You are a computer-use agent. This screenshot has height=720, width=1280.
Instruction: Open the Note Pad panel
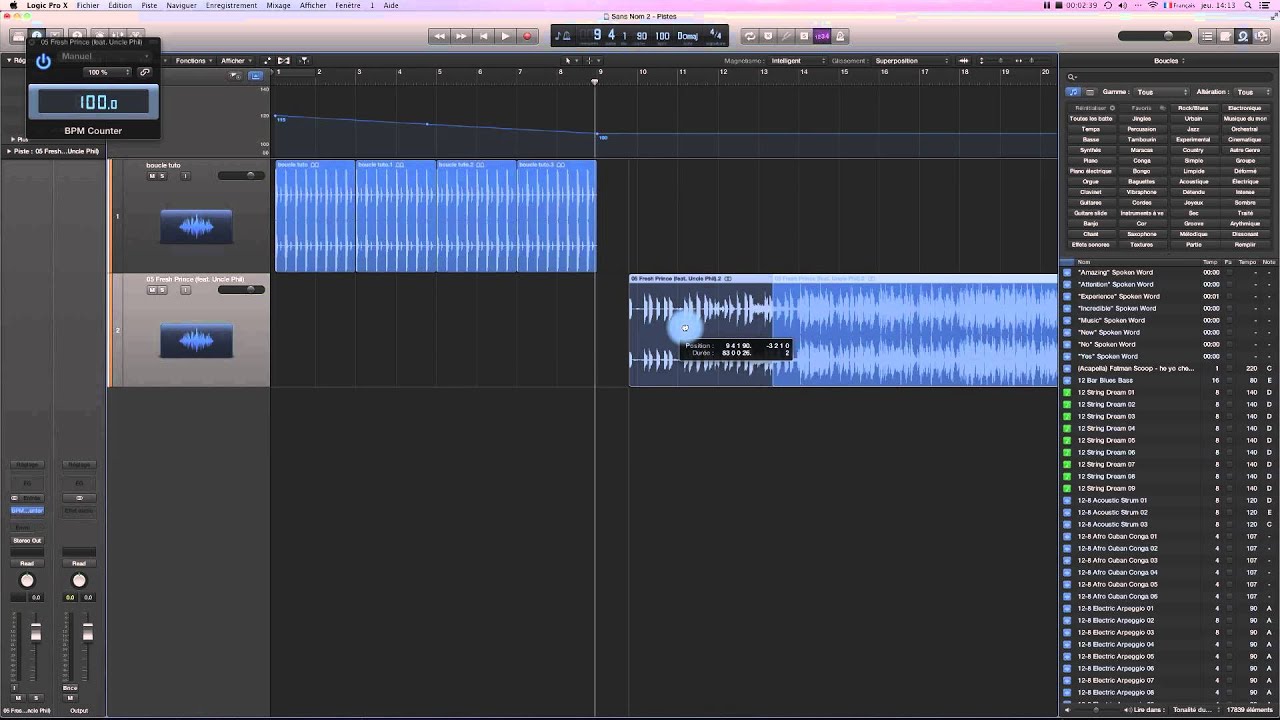1225,36
